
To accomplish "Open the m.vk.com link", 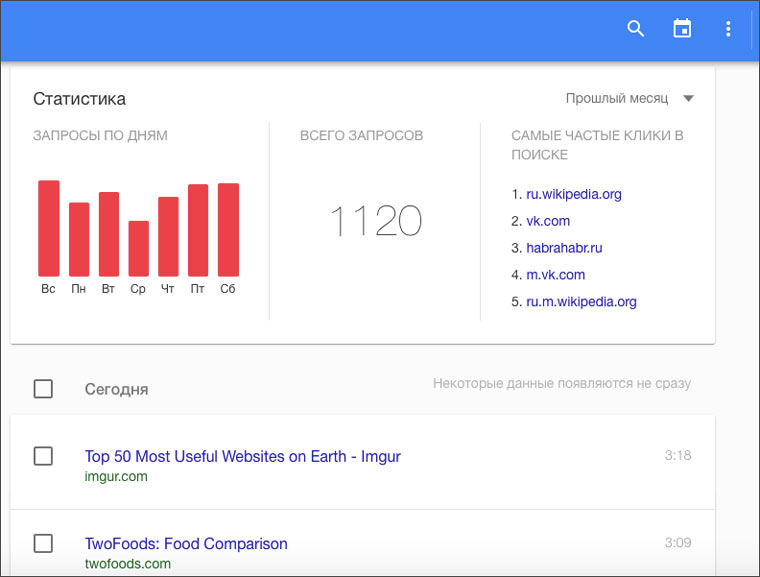I will [x=555, y=275].
